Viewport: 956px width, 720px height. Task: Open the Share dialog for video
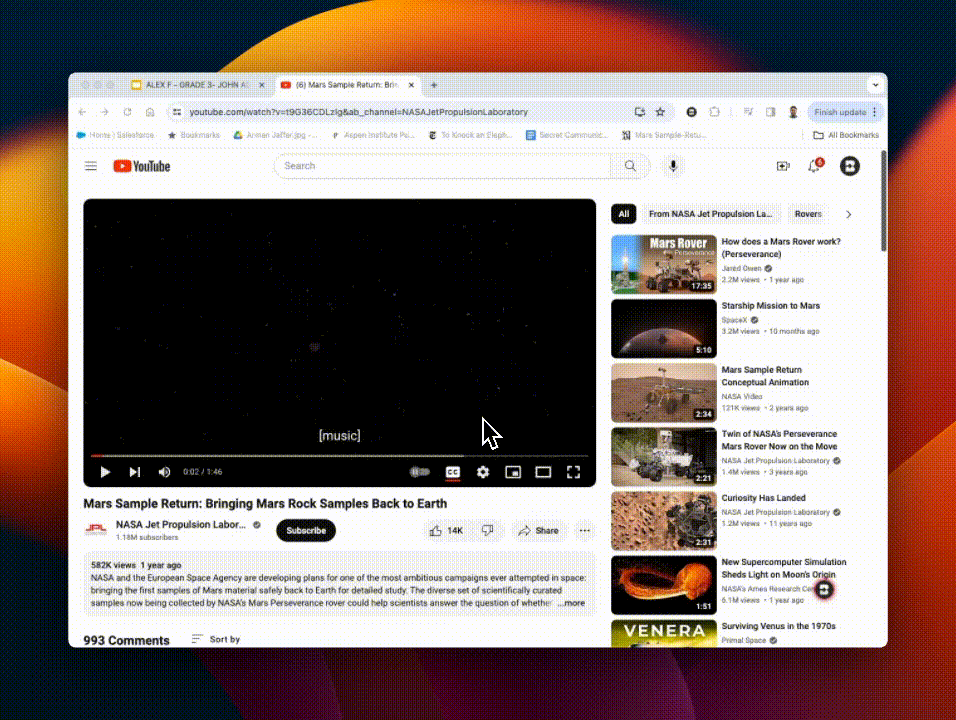[539, 530]
